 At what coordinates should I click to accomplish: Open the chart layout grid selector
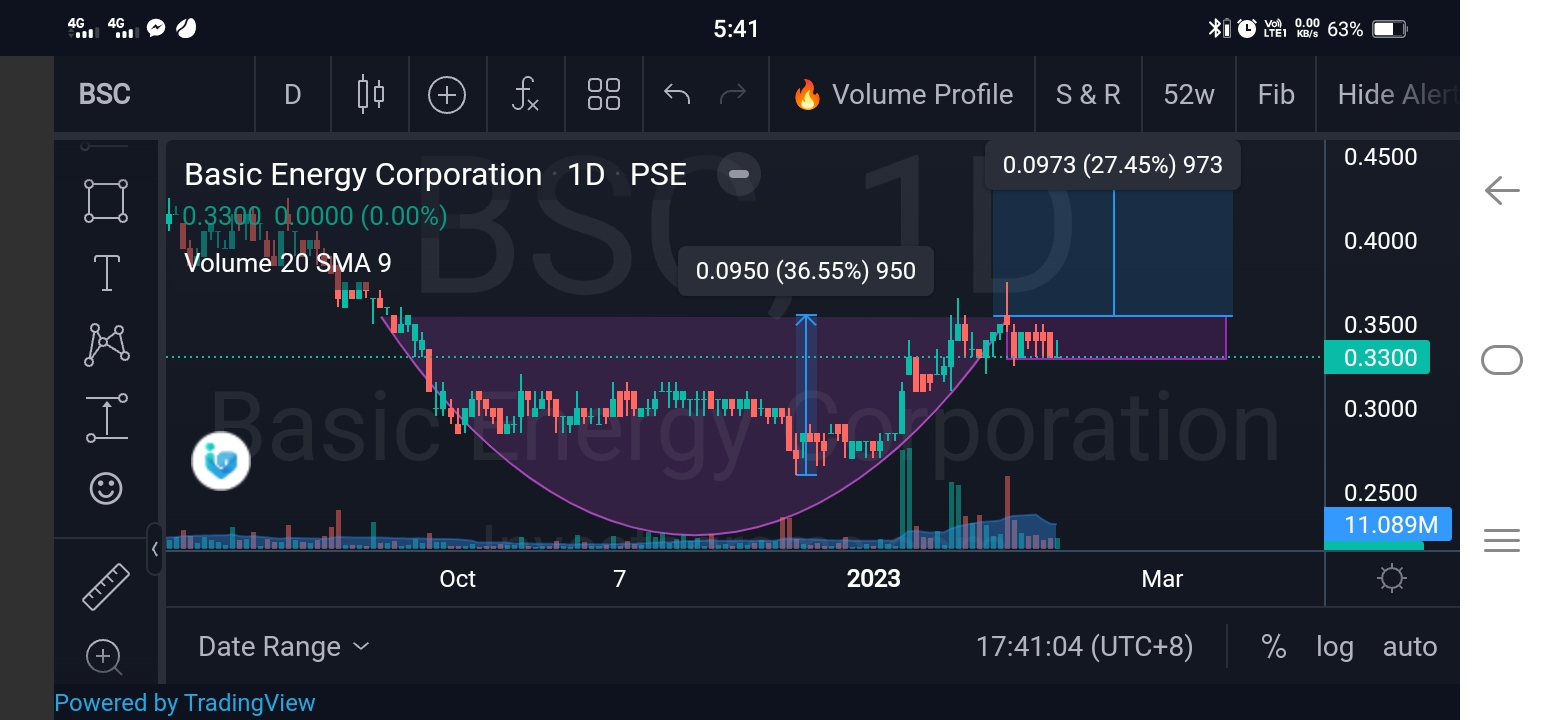click(603, 94)
